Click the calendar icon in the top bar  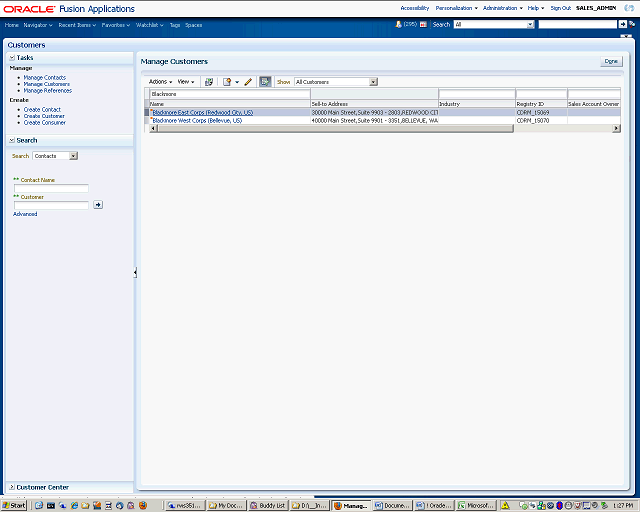click(423, 24)
